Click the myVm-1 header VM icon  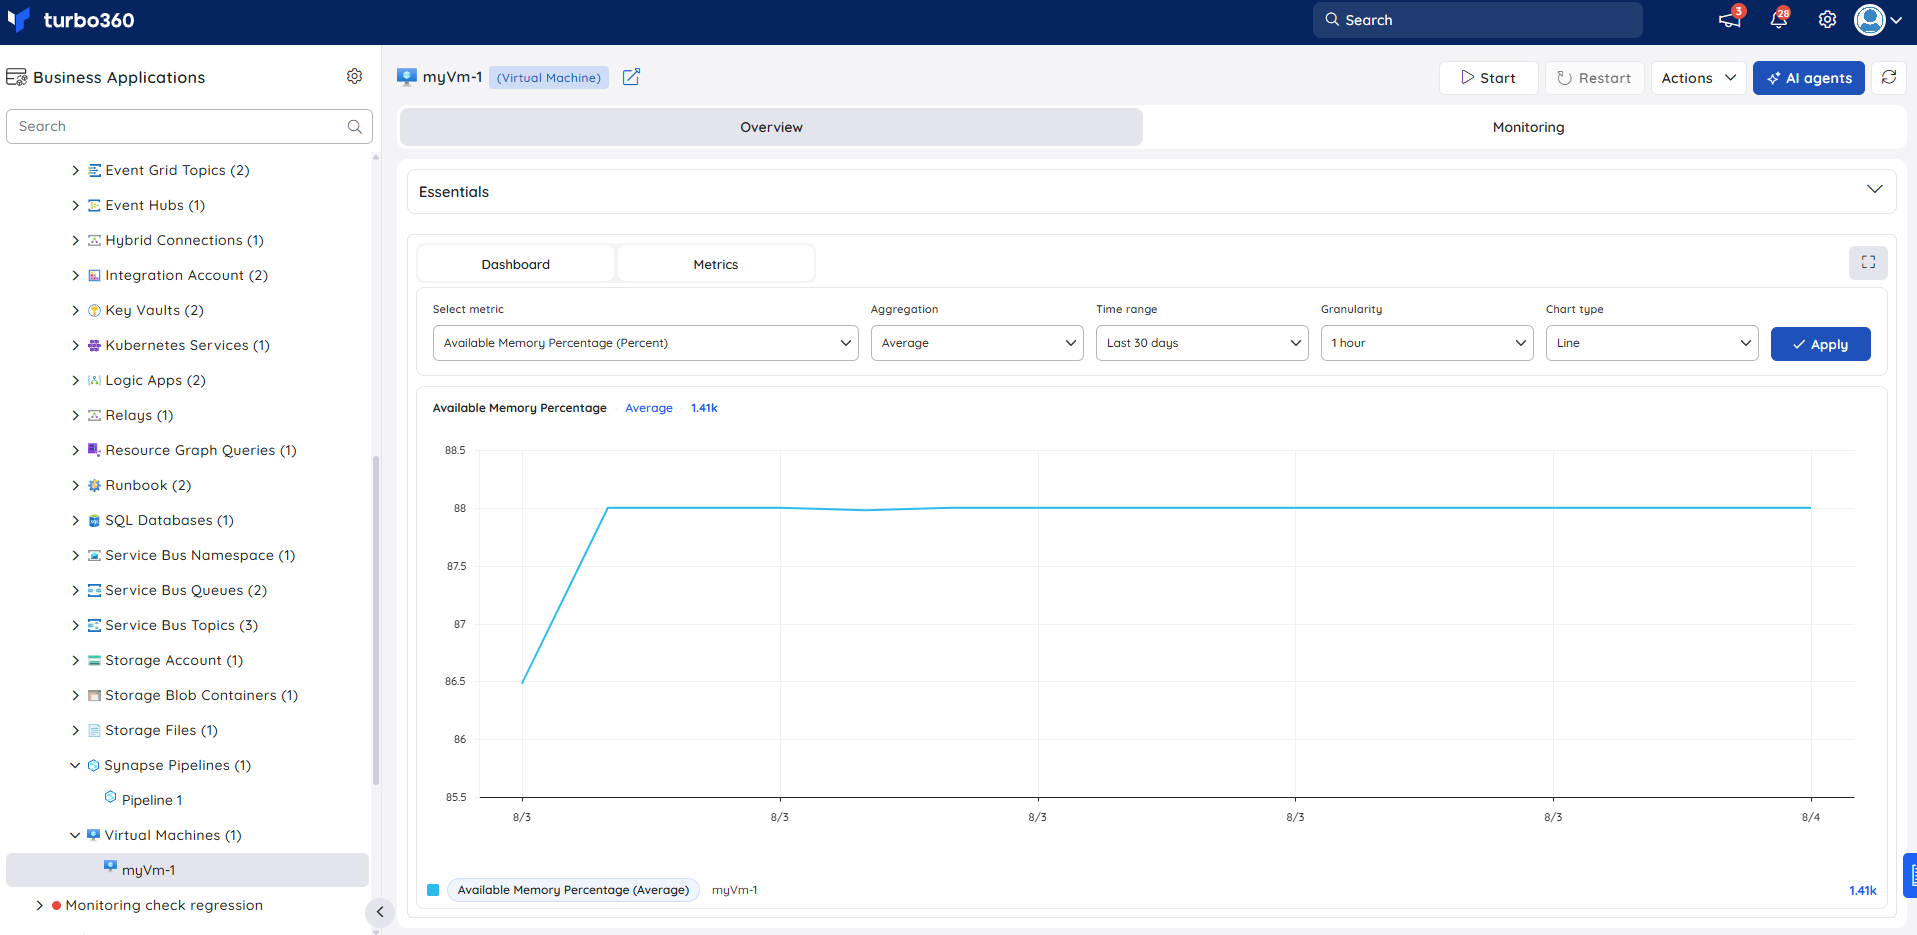(407, 77)
